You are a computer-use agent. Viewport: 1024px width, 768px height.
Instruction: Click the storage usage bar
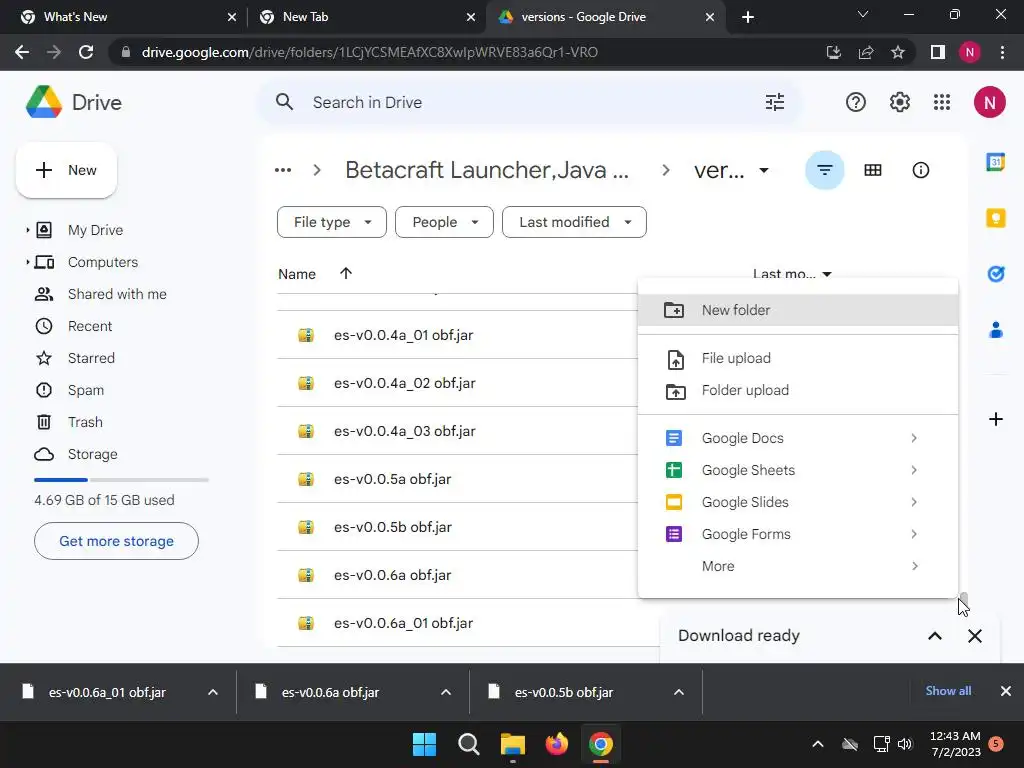coord(121,480)
